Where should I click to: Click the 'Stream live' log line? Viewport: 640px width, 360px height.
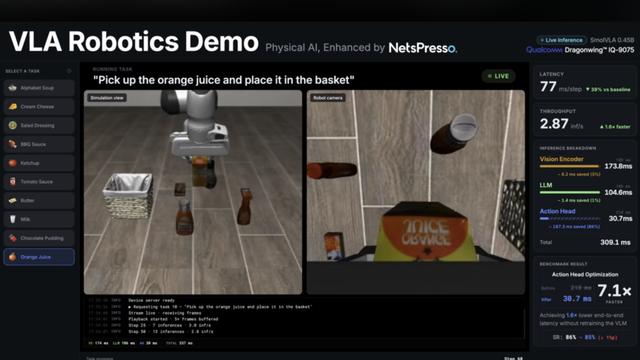tap(164, 313)
